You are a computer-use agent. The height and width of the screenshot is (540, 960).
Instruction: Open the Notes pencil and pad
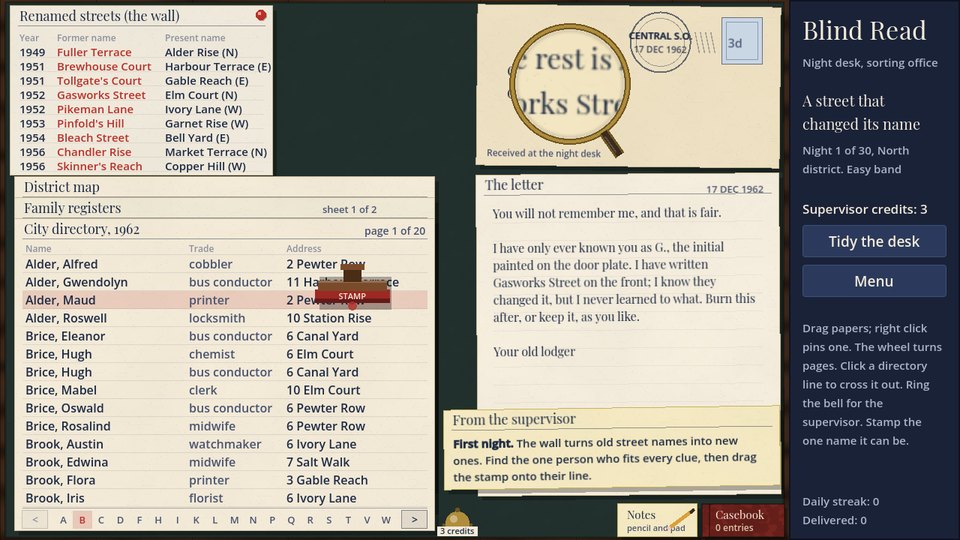pos(657,520)
